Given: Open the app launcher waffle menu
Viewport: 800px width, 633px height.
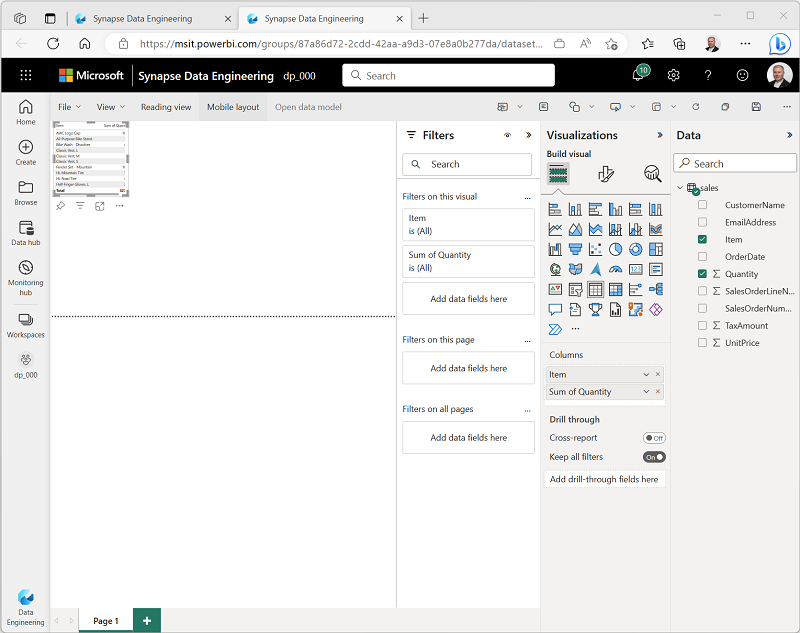Looking at the screenshot, I should click(26, 75).
